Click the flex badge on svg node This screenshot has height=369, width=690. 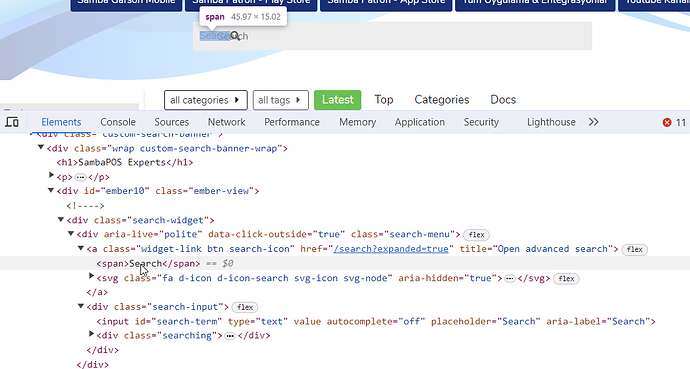[x=566, y=278]
